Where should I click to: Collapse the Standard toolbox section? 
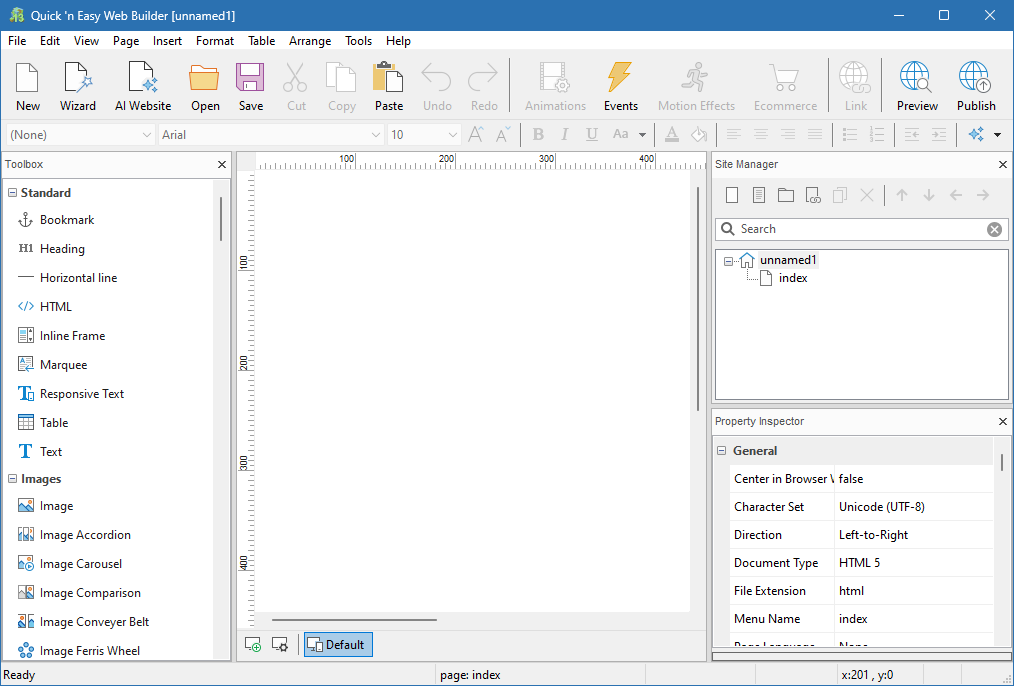point(12,193)
